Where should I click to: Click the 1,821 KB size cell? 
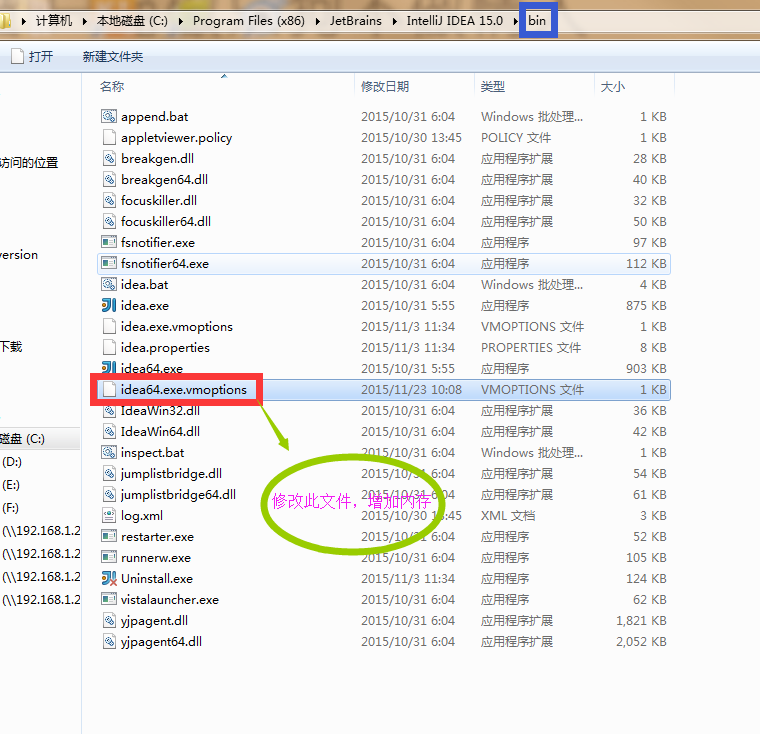pyautogui.click(x=641, y=621)
